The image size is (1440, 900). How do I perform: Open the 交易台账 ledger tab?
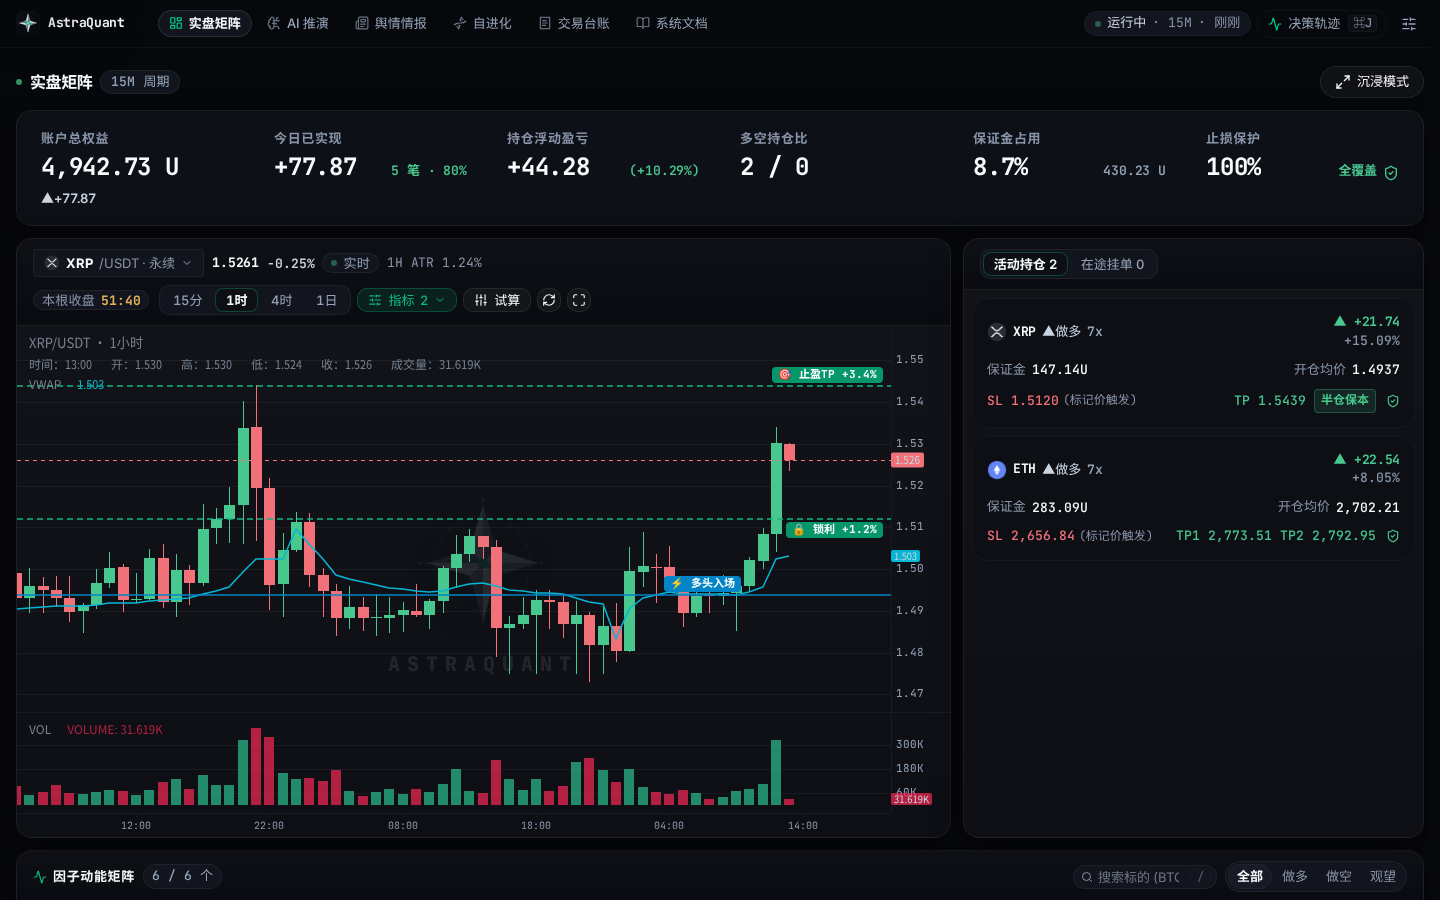[x=574, y=23]
